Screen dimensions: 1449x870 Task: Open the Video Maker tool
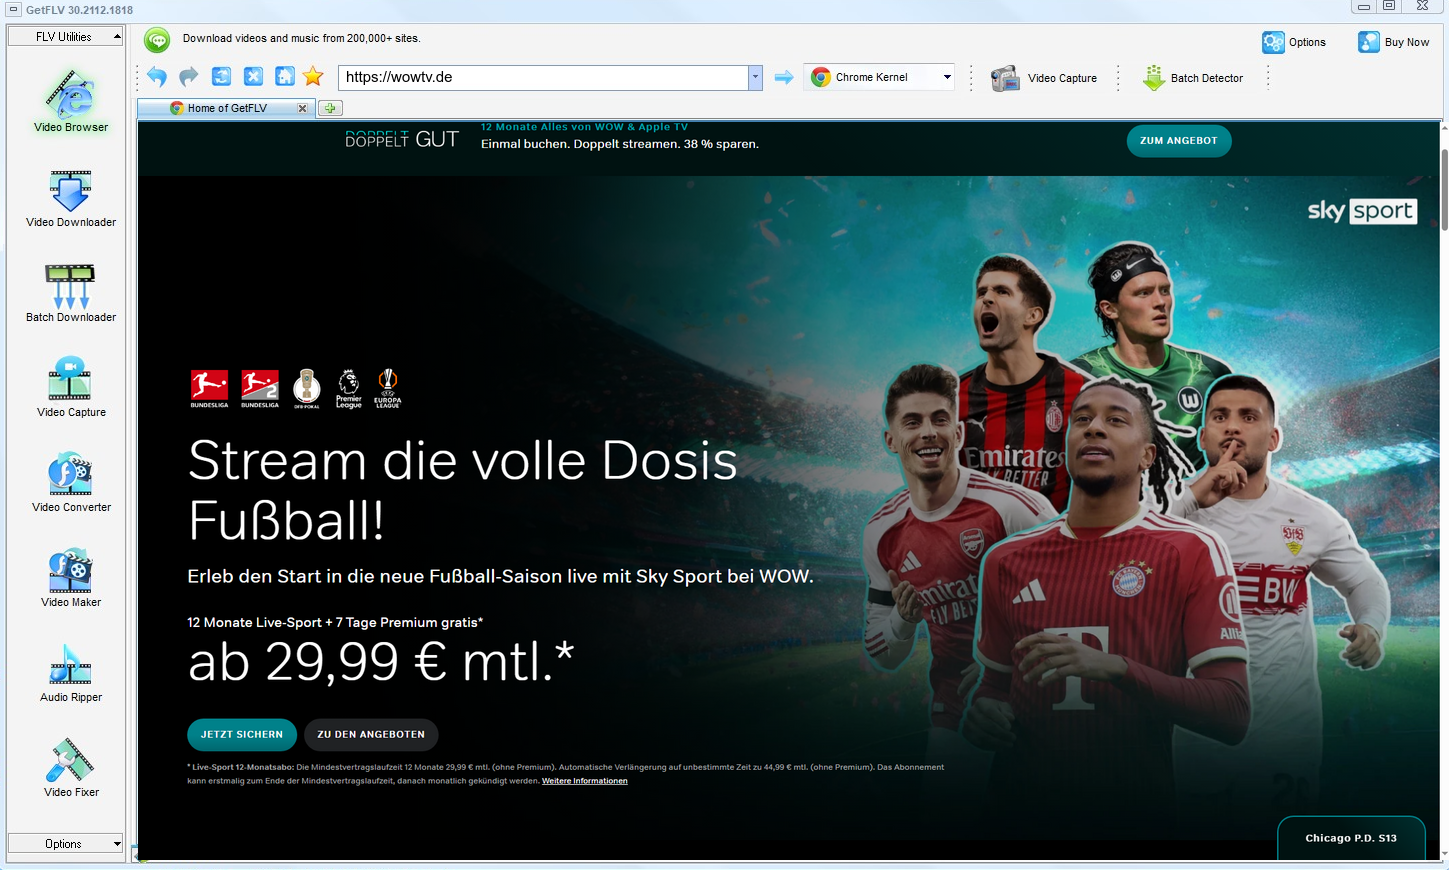point(70,578)
